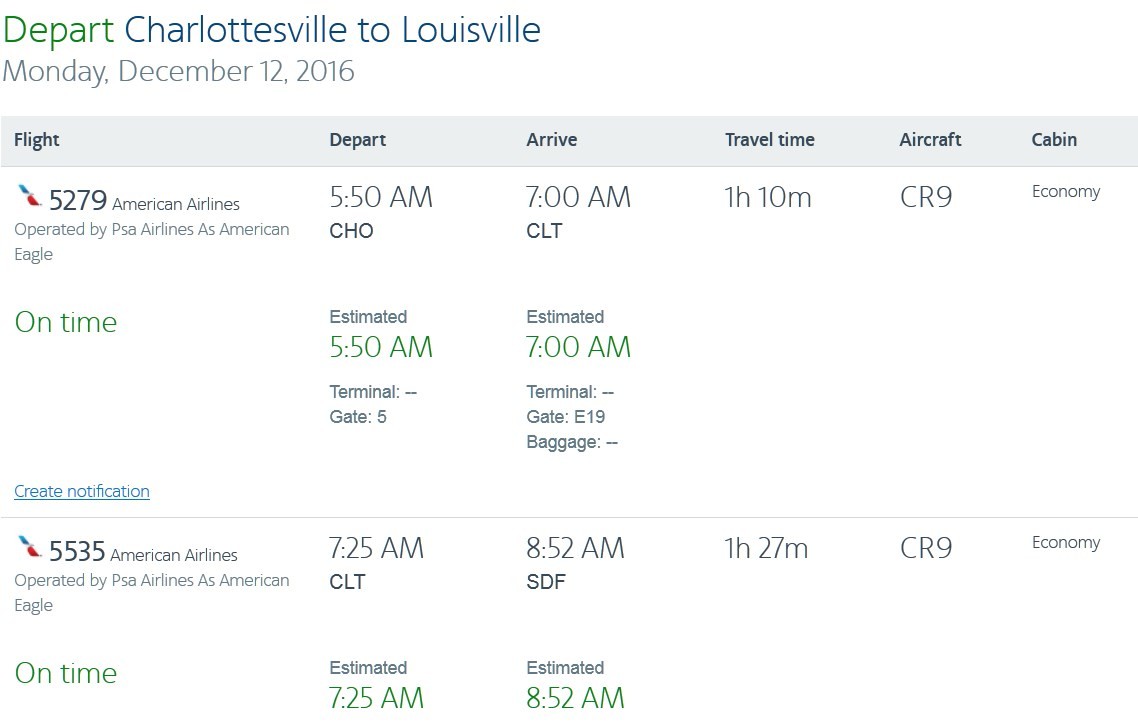This screenshot has width=1138, height=728.
Task: Select the 1h 27m travel time
Action: [x=766, y=549]
